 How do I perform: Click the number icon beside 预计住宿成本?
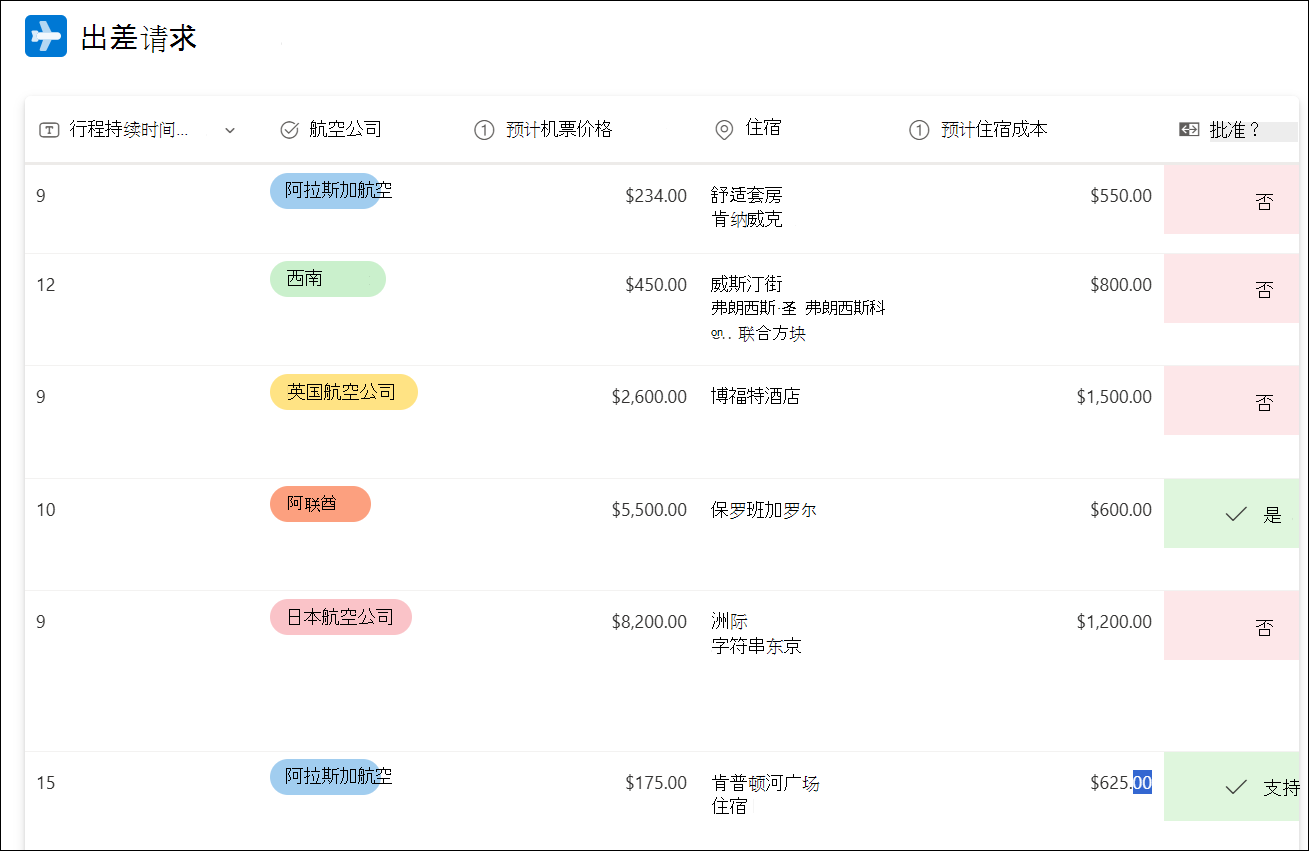point(919,130)
